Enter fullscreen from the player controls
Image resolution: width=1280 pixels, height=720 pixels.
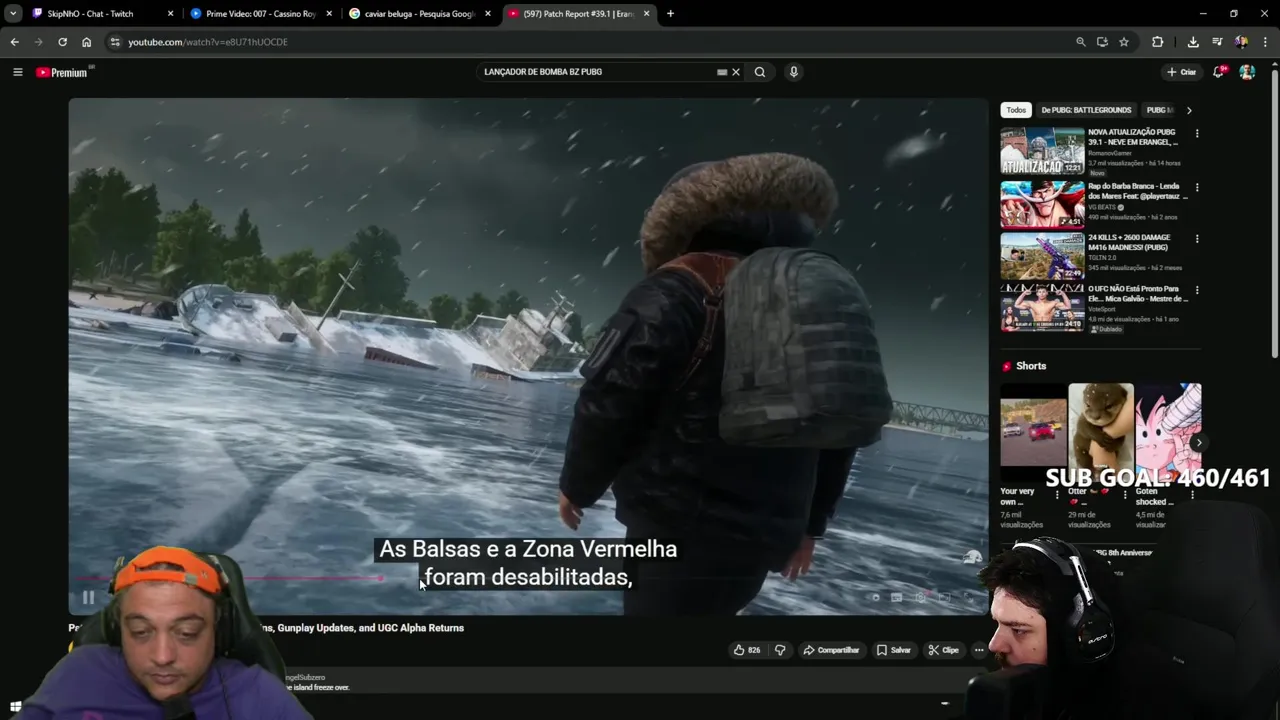tap(967, 598)
